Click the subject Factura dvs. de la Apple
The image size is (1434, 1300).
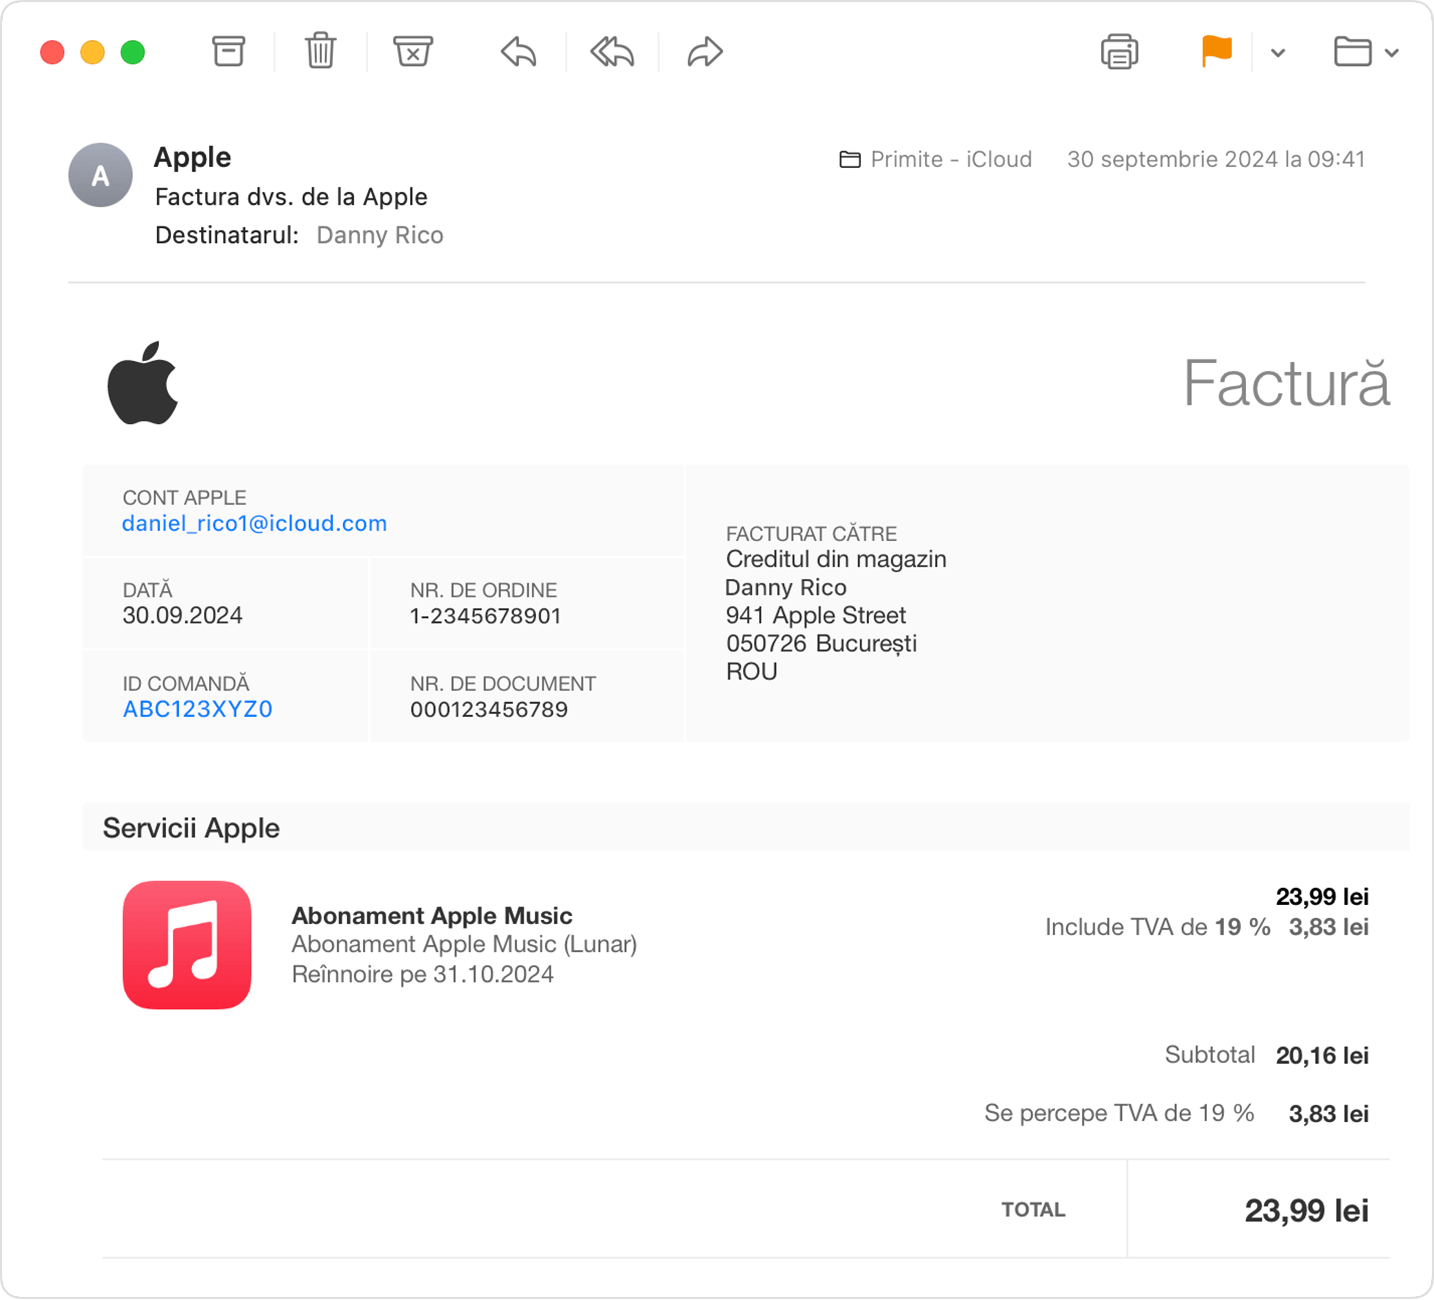point(291,197)
